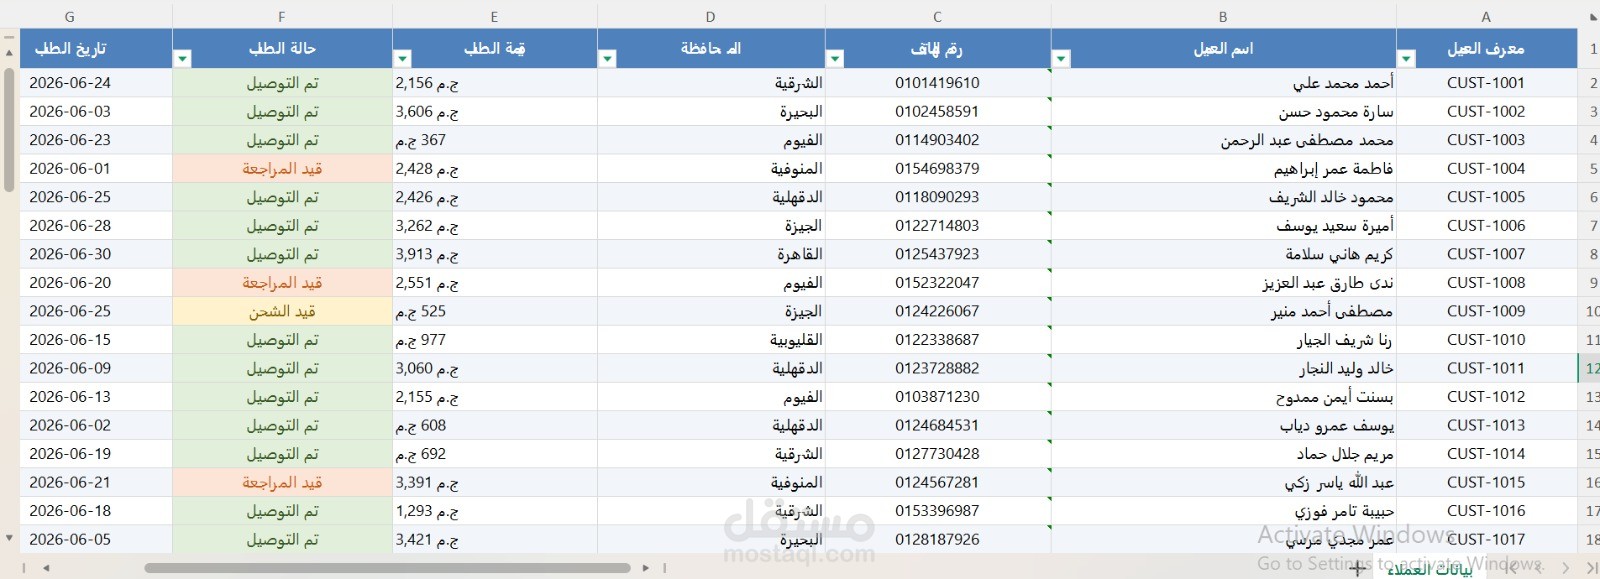Click the vertical scrollbar up arrow
This screenshot has width=1600, height=579.
9,52
